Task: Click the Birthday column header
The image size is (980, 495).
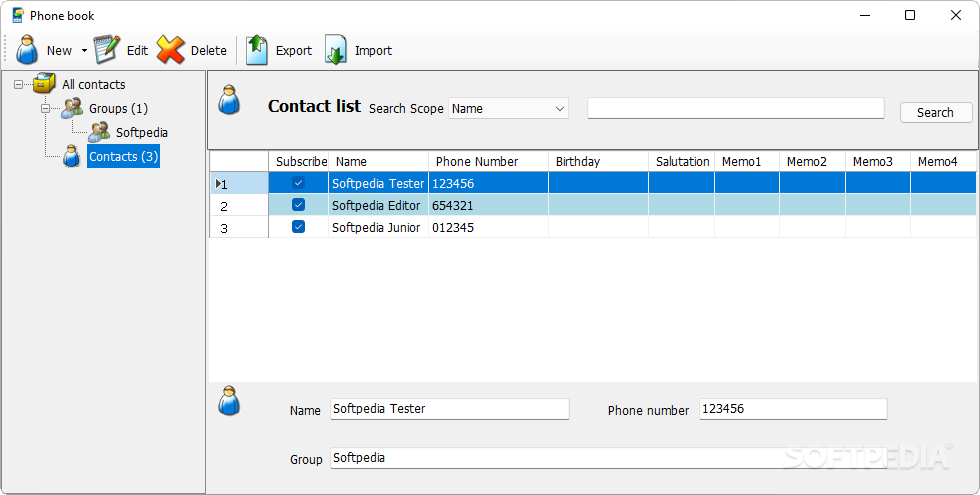Action: [599, 161]
